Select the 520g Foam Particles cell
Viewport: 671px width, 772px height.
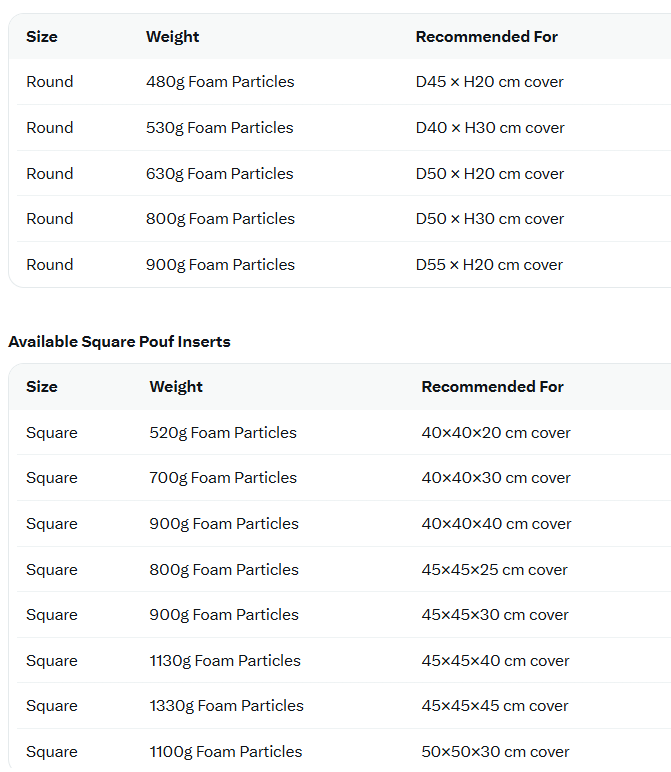(223, 433)
